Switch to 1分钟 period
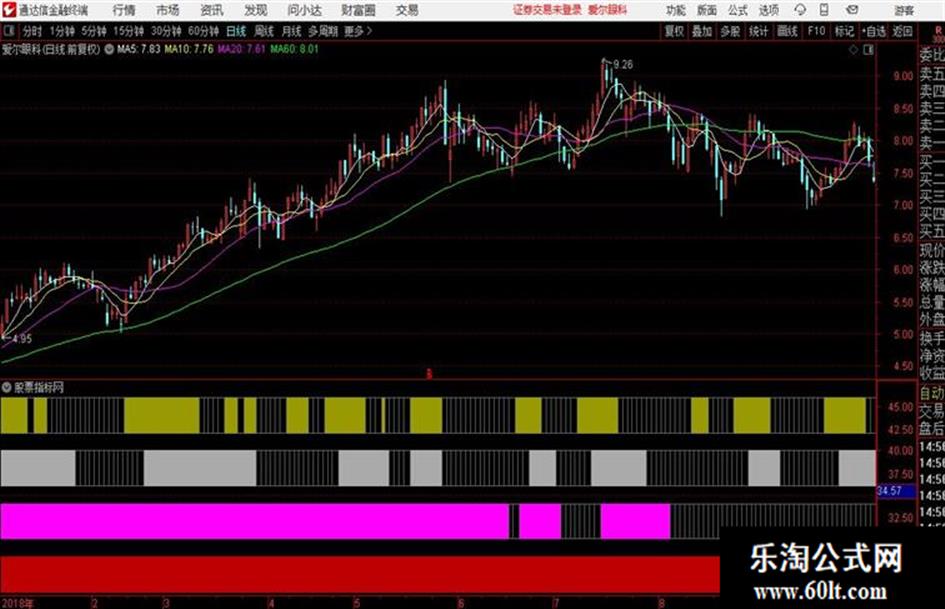This screenshot has width=945, height=609. click(x=61, y=31)
